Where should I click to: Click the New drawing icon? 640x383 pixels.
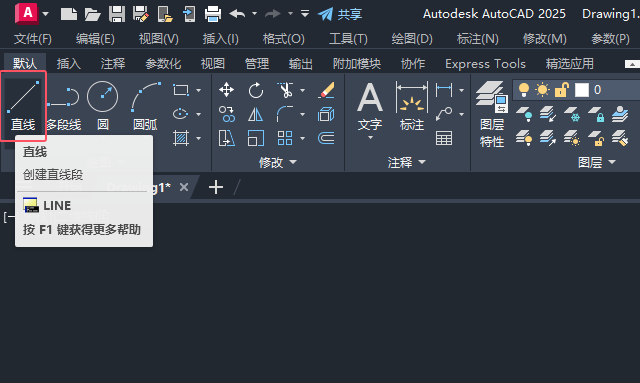[69, 14]
